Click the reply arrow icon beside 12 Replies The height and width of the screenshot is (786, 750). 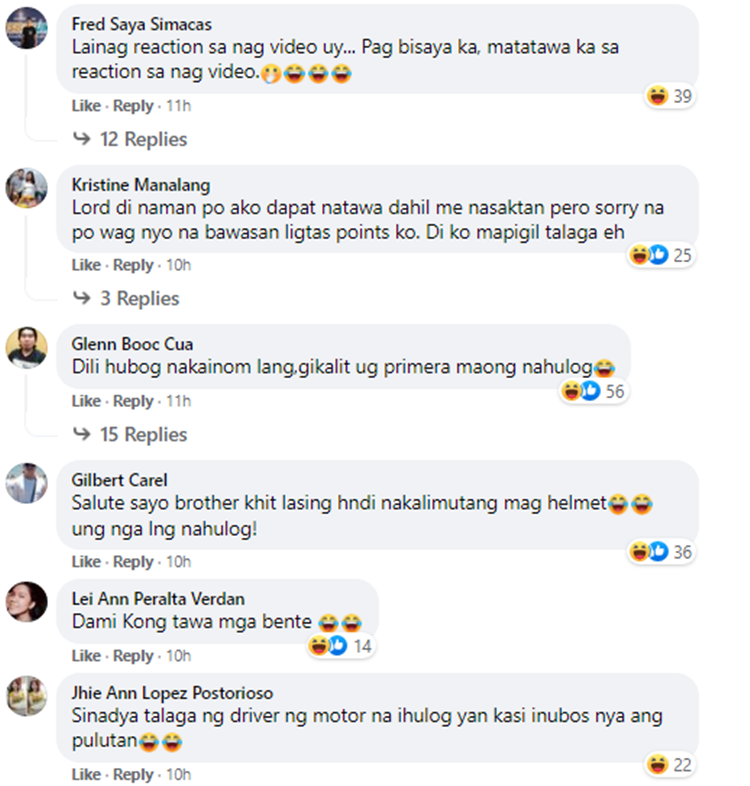click(x=82, y=138)
